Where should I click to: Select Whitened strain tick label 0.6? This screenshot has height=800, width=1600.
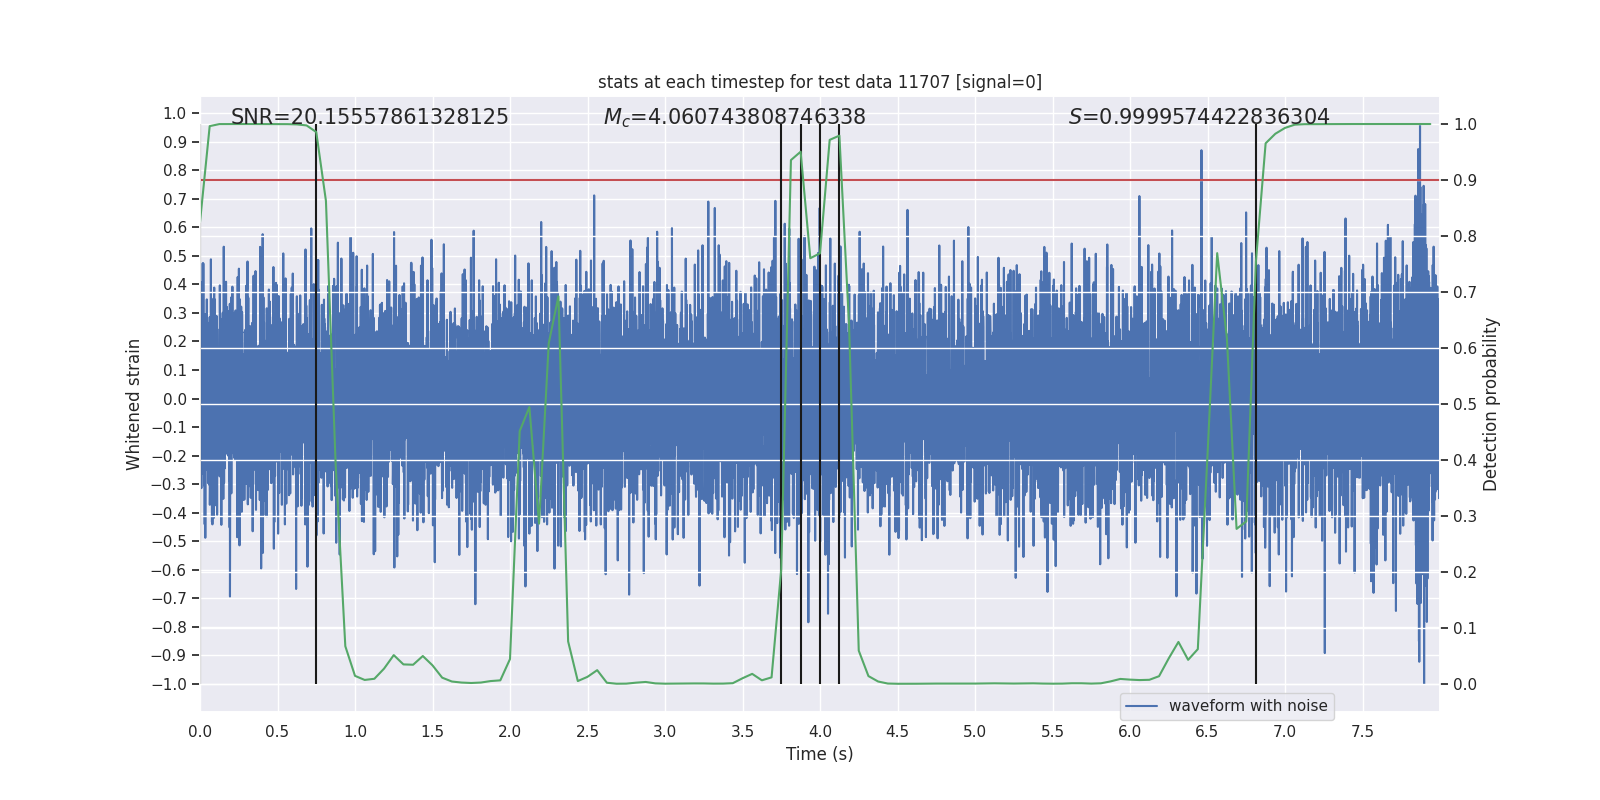click(x=175, y=228)
